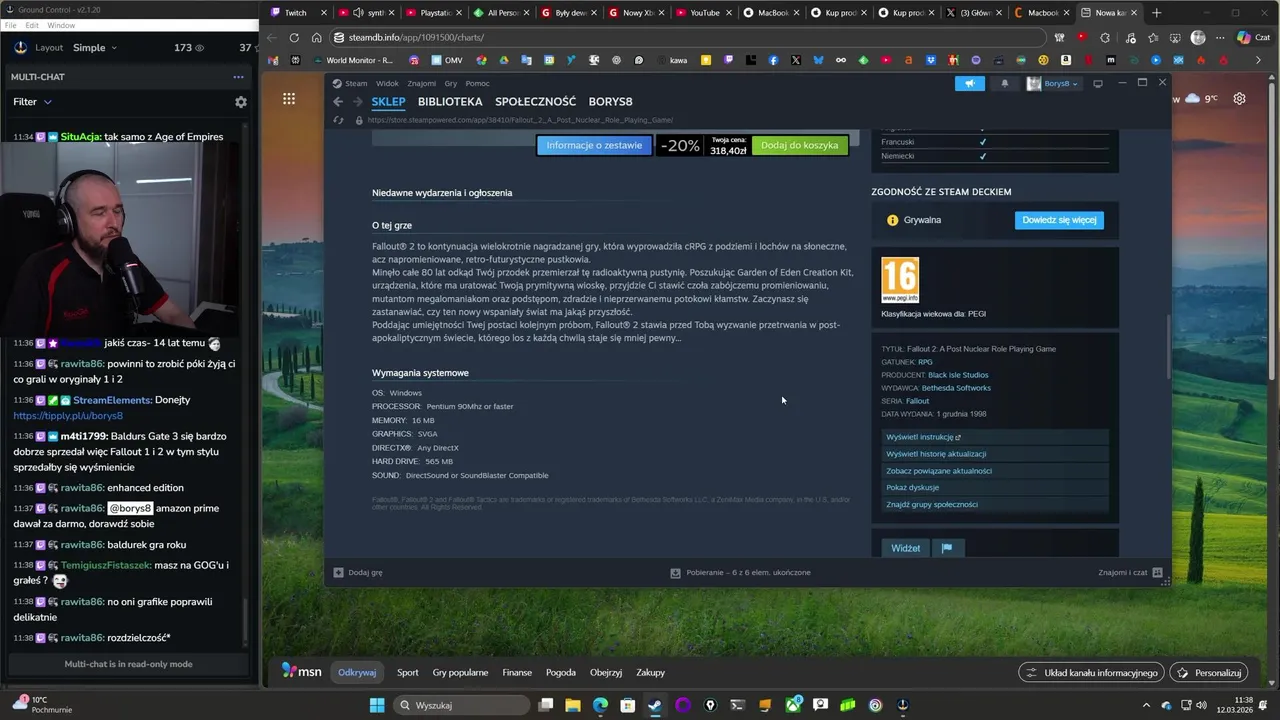Click the Widżet button
Viewport: 1280px width, 720px height.
pyautogui.click(x=905, y=548)
